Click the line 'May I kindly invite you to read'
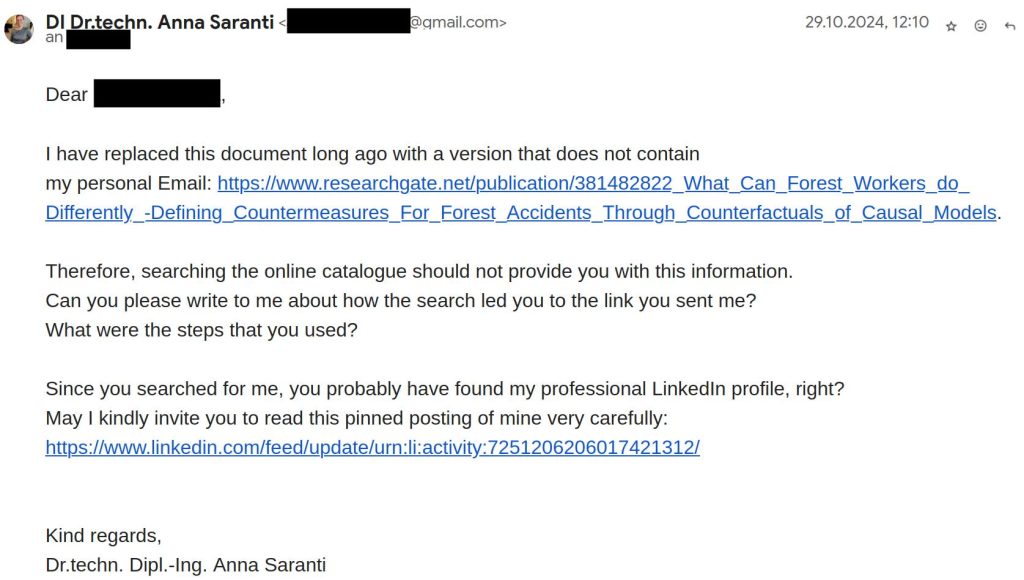1024x580 pixels. [356, 418]
